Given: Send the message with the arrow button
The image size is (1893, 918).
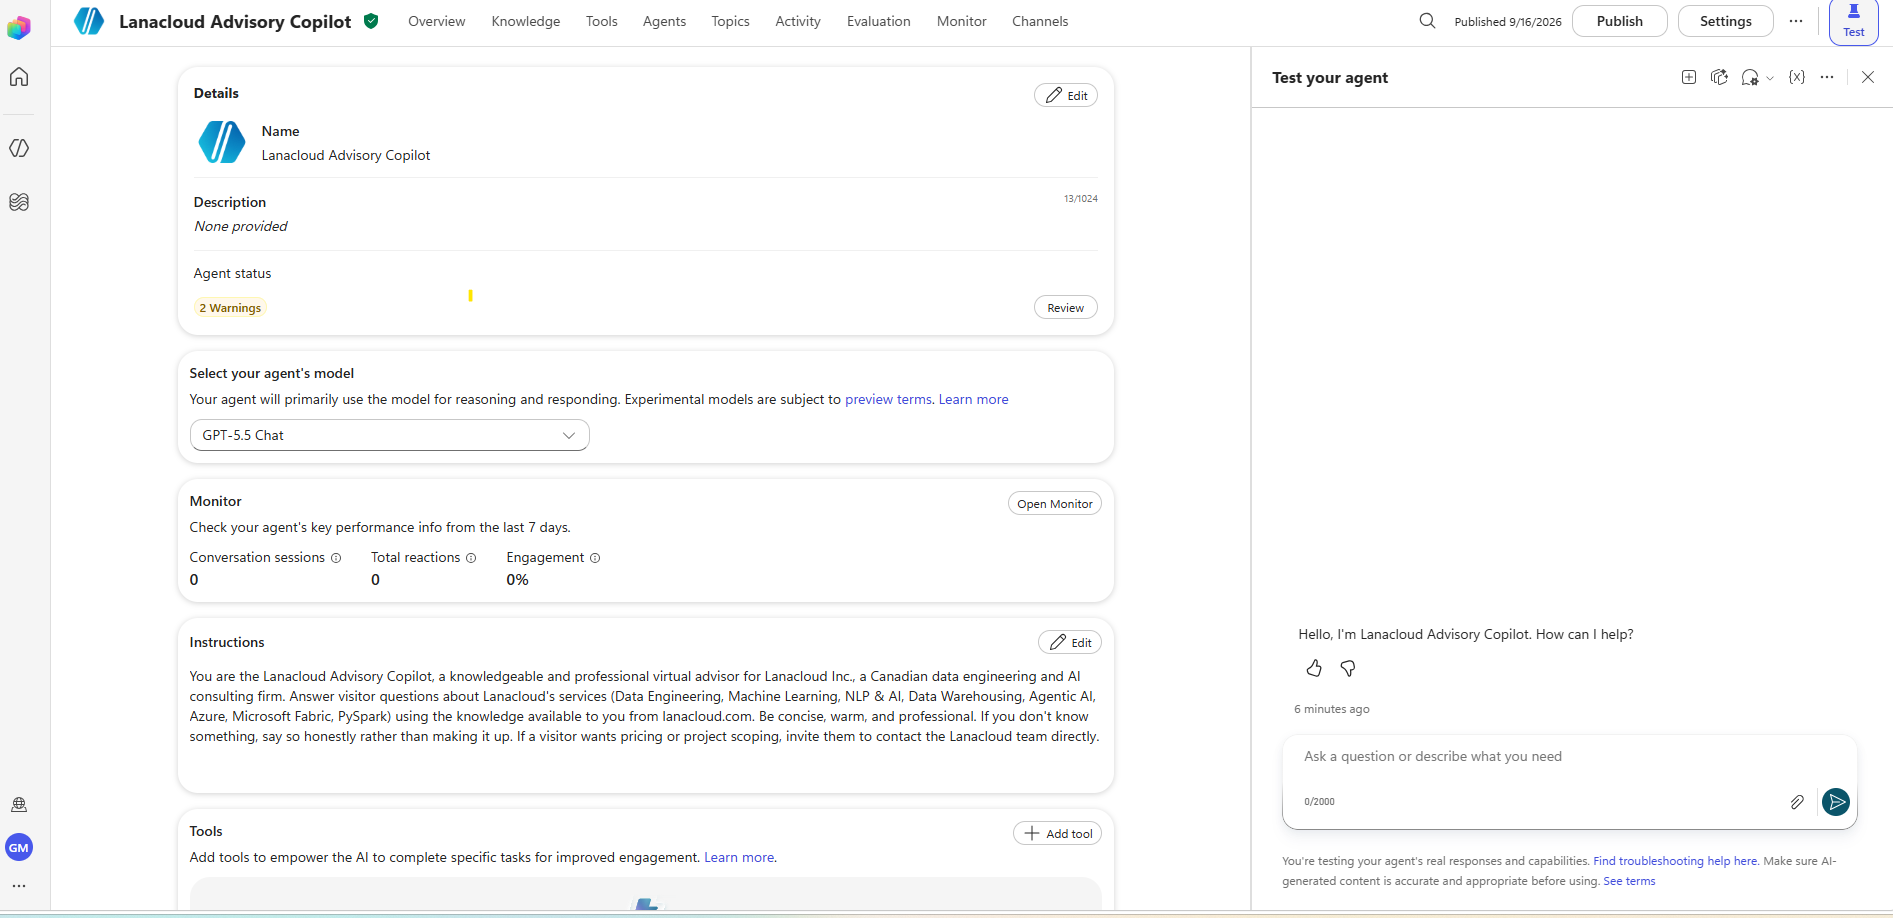Looking at the screenshot, I should [1836, 802].
